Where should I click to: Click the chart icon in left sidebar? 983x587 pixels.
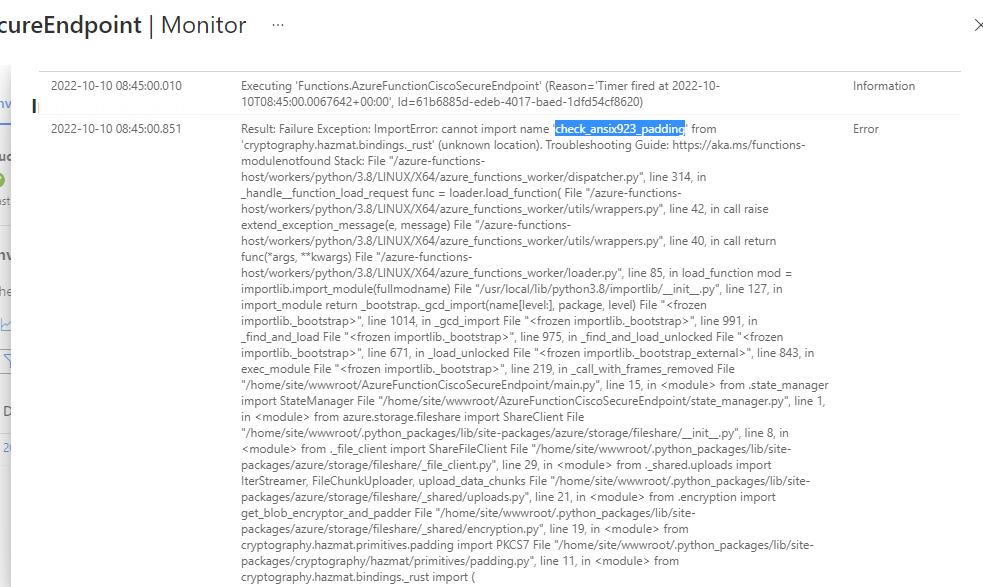tap(5, 324)
